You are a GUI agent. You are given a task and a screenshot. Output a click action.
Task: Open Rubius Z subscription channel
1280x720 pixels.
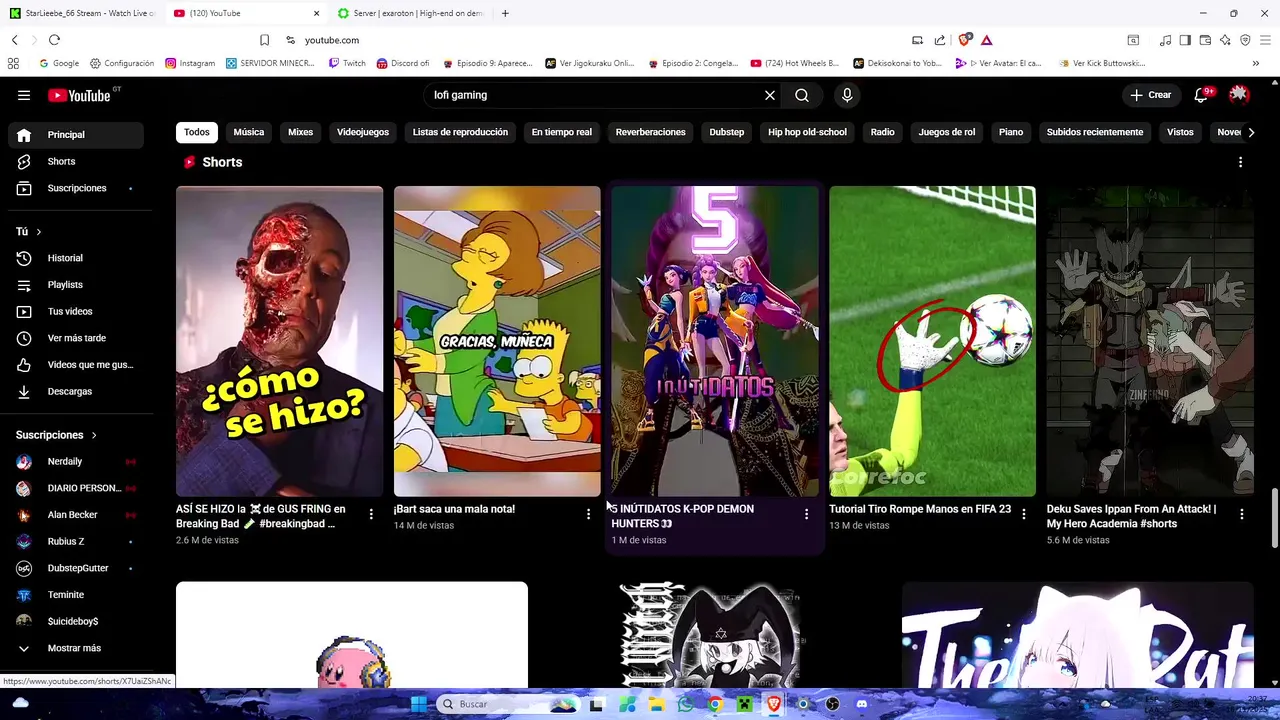point(76,541)
